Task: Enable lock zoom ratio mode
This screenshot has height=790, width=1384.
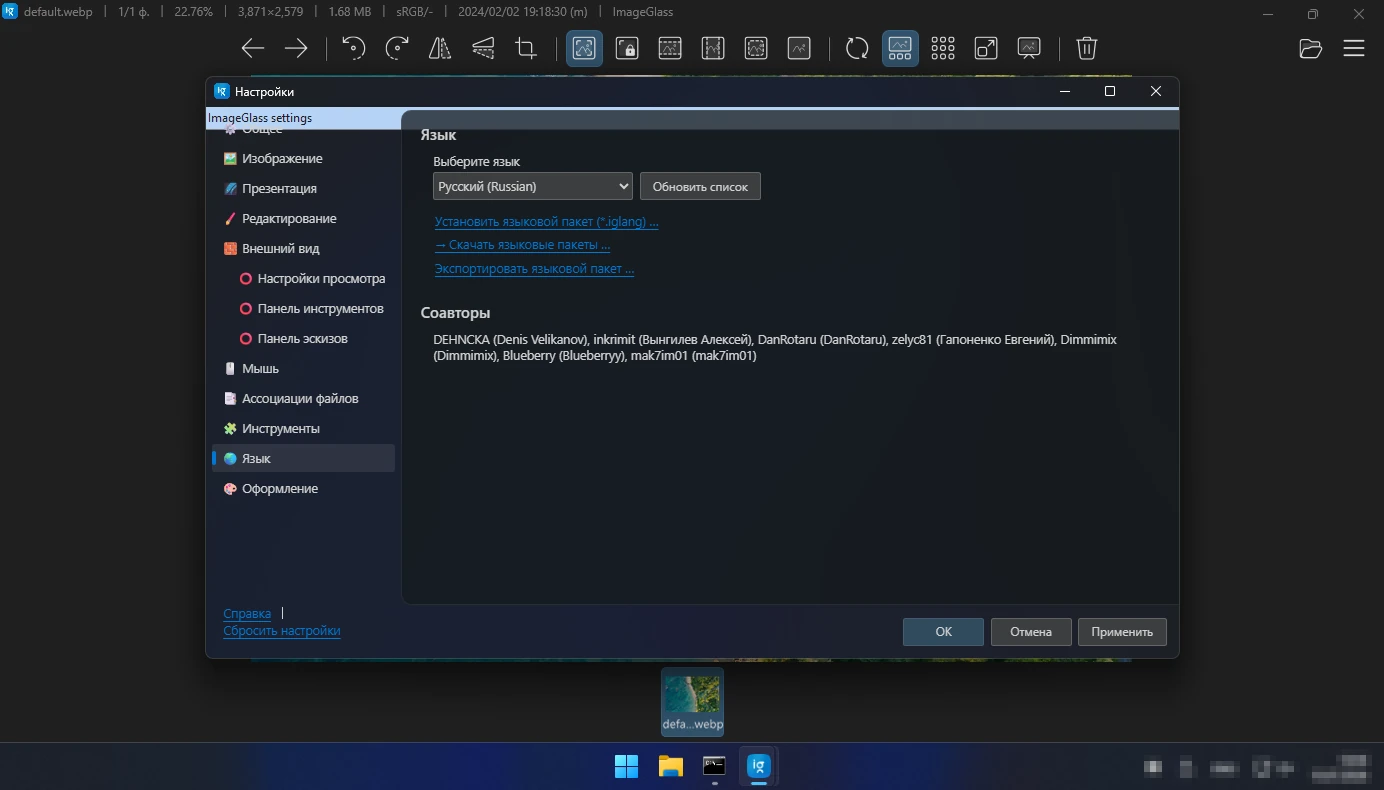Action: pyautogui.click(x=627, y=48)
